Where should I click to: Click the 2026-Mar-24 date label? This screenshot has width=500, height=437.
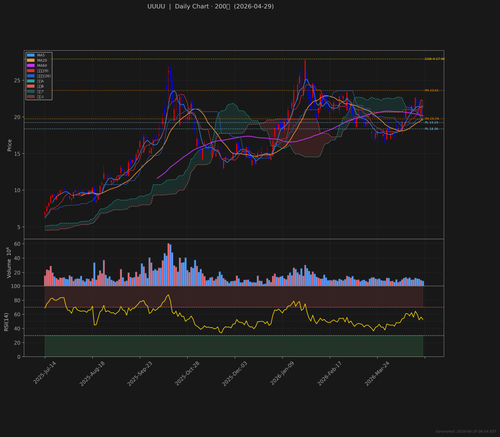pyautogui.click(x=377, y=373)
